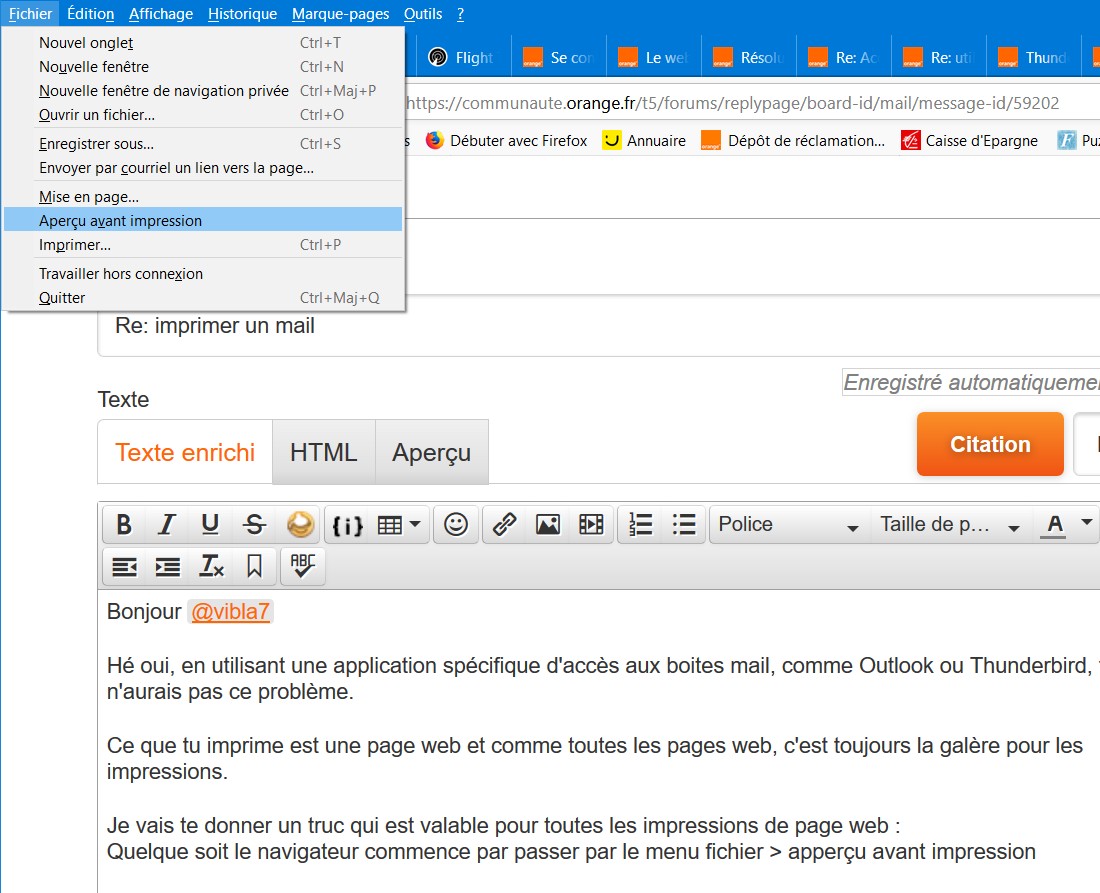Toggle underline formatting in editor

(210, 524)
